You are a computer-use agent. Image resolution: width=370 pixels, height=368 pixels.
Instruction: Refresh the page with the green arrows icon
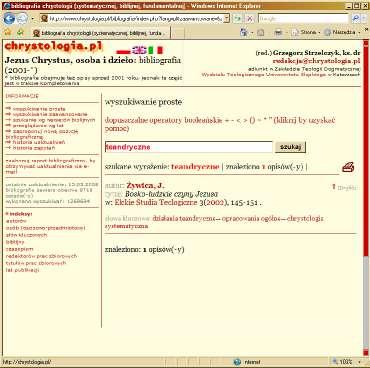coord(238,18)
